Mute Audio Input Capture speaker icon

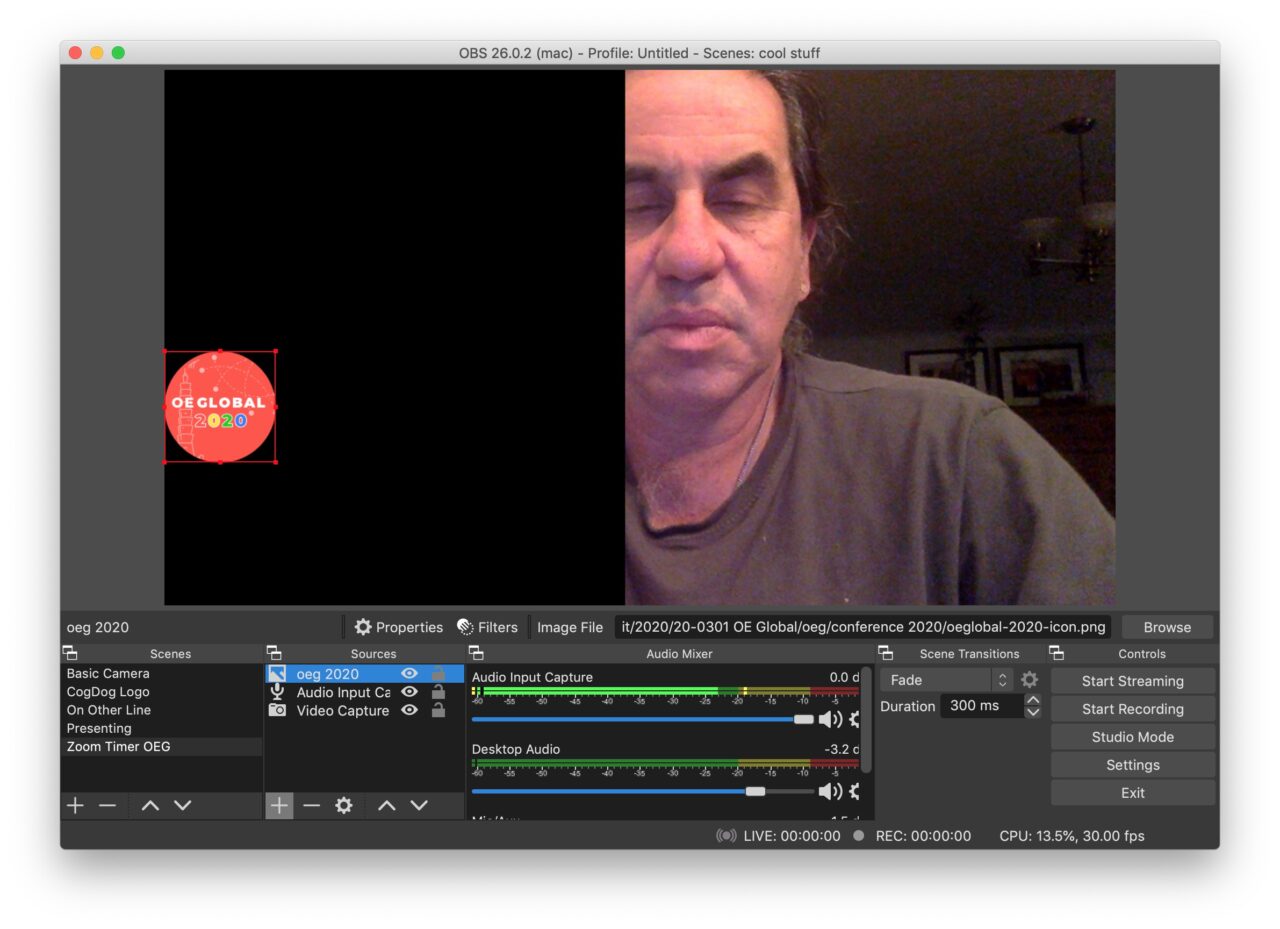tap(830, 719)
